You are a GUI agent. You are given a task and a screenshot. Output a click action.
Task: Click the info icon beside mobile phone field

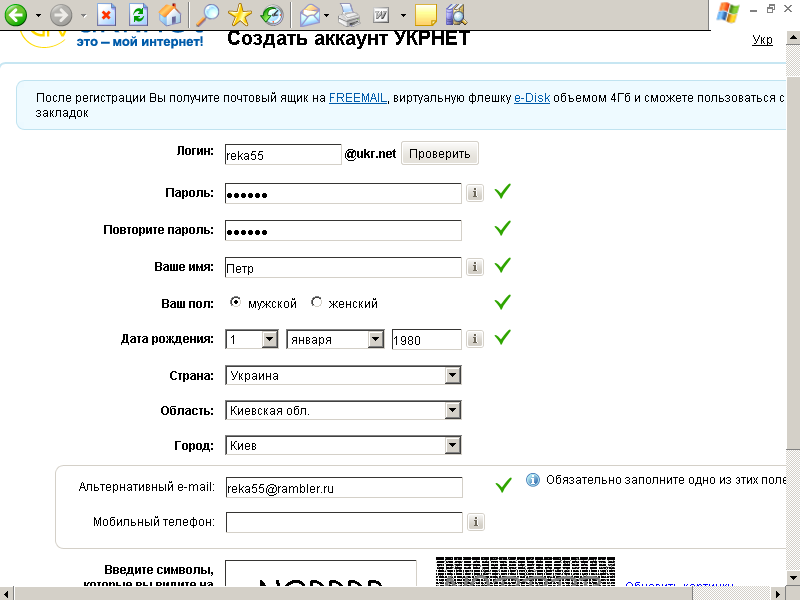pos(476,522)
